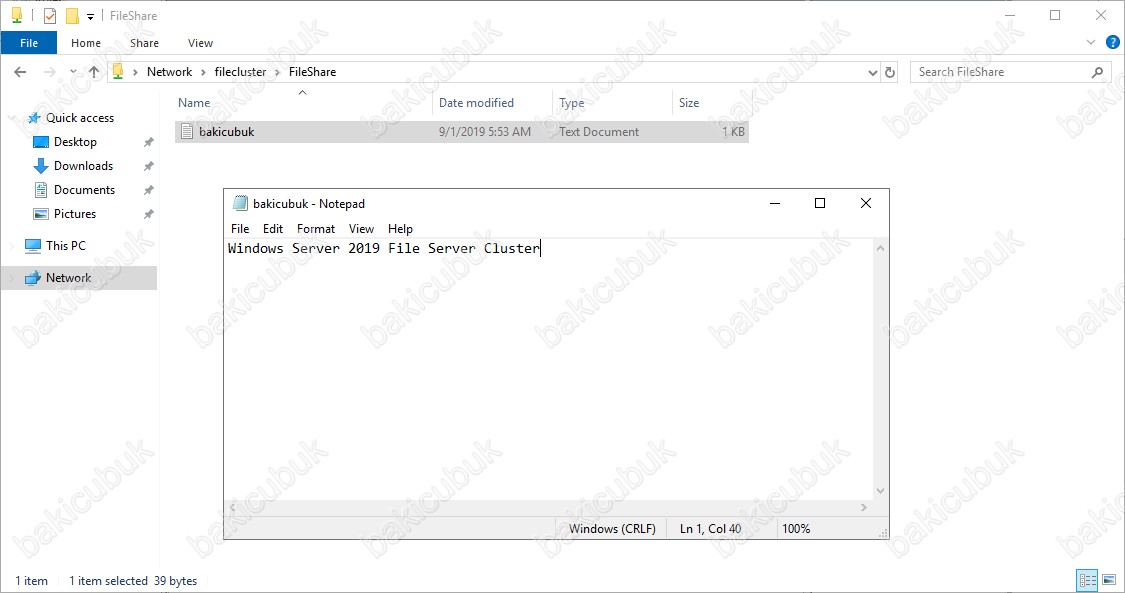The height and width of the screenshot is (593, 1125).
Task: Expand the chevron after Network breadcrumb
Action: 203,72
